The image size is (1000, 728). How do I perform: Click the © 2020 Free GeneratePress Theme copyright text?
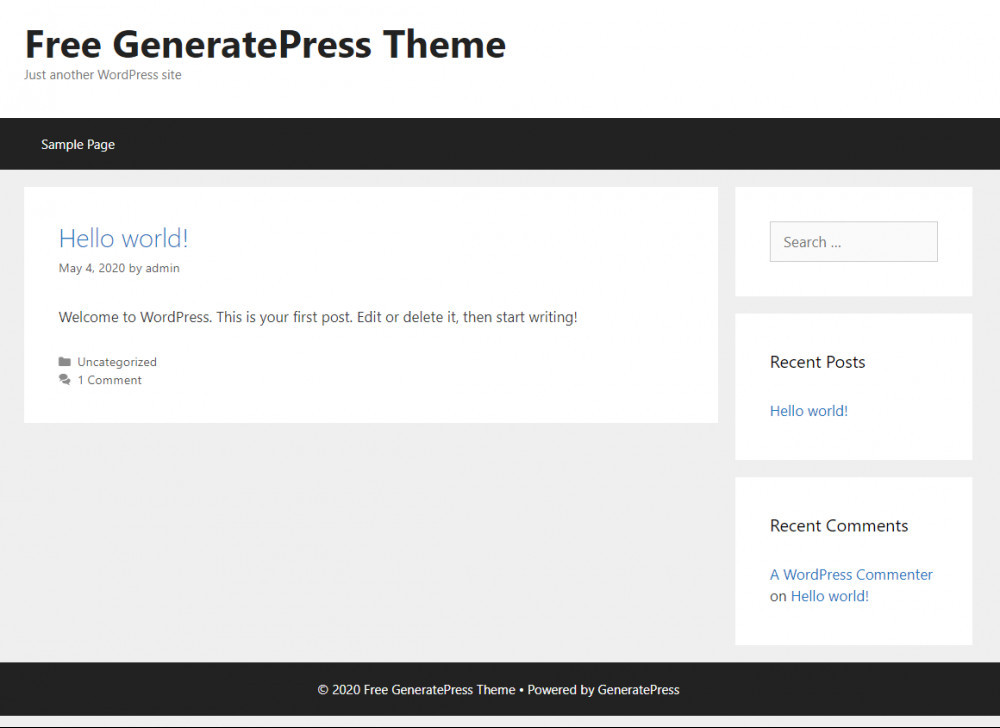tap(416, 690)
